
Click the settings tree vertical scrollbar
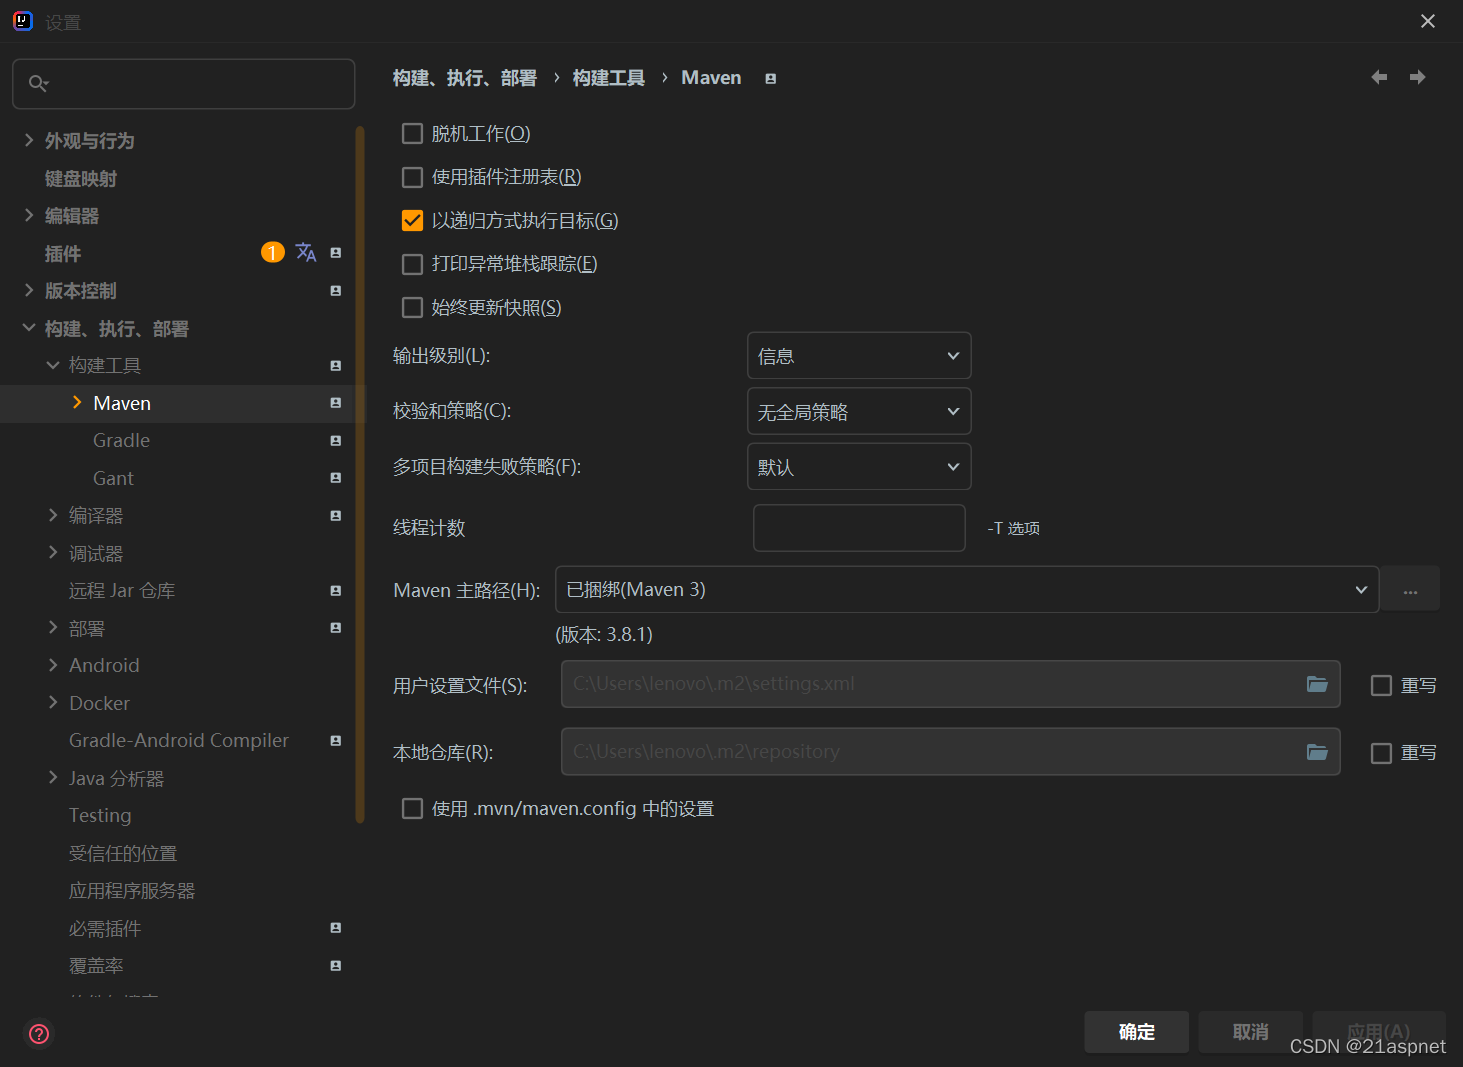click(360, 474)
